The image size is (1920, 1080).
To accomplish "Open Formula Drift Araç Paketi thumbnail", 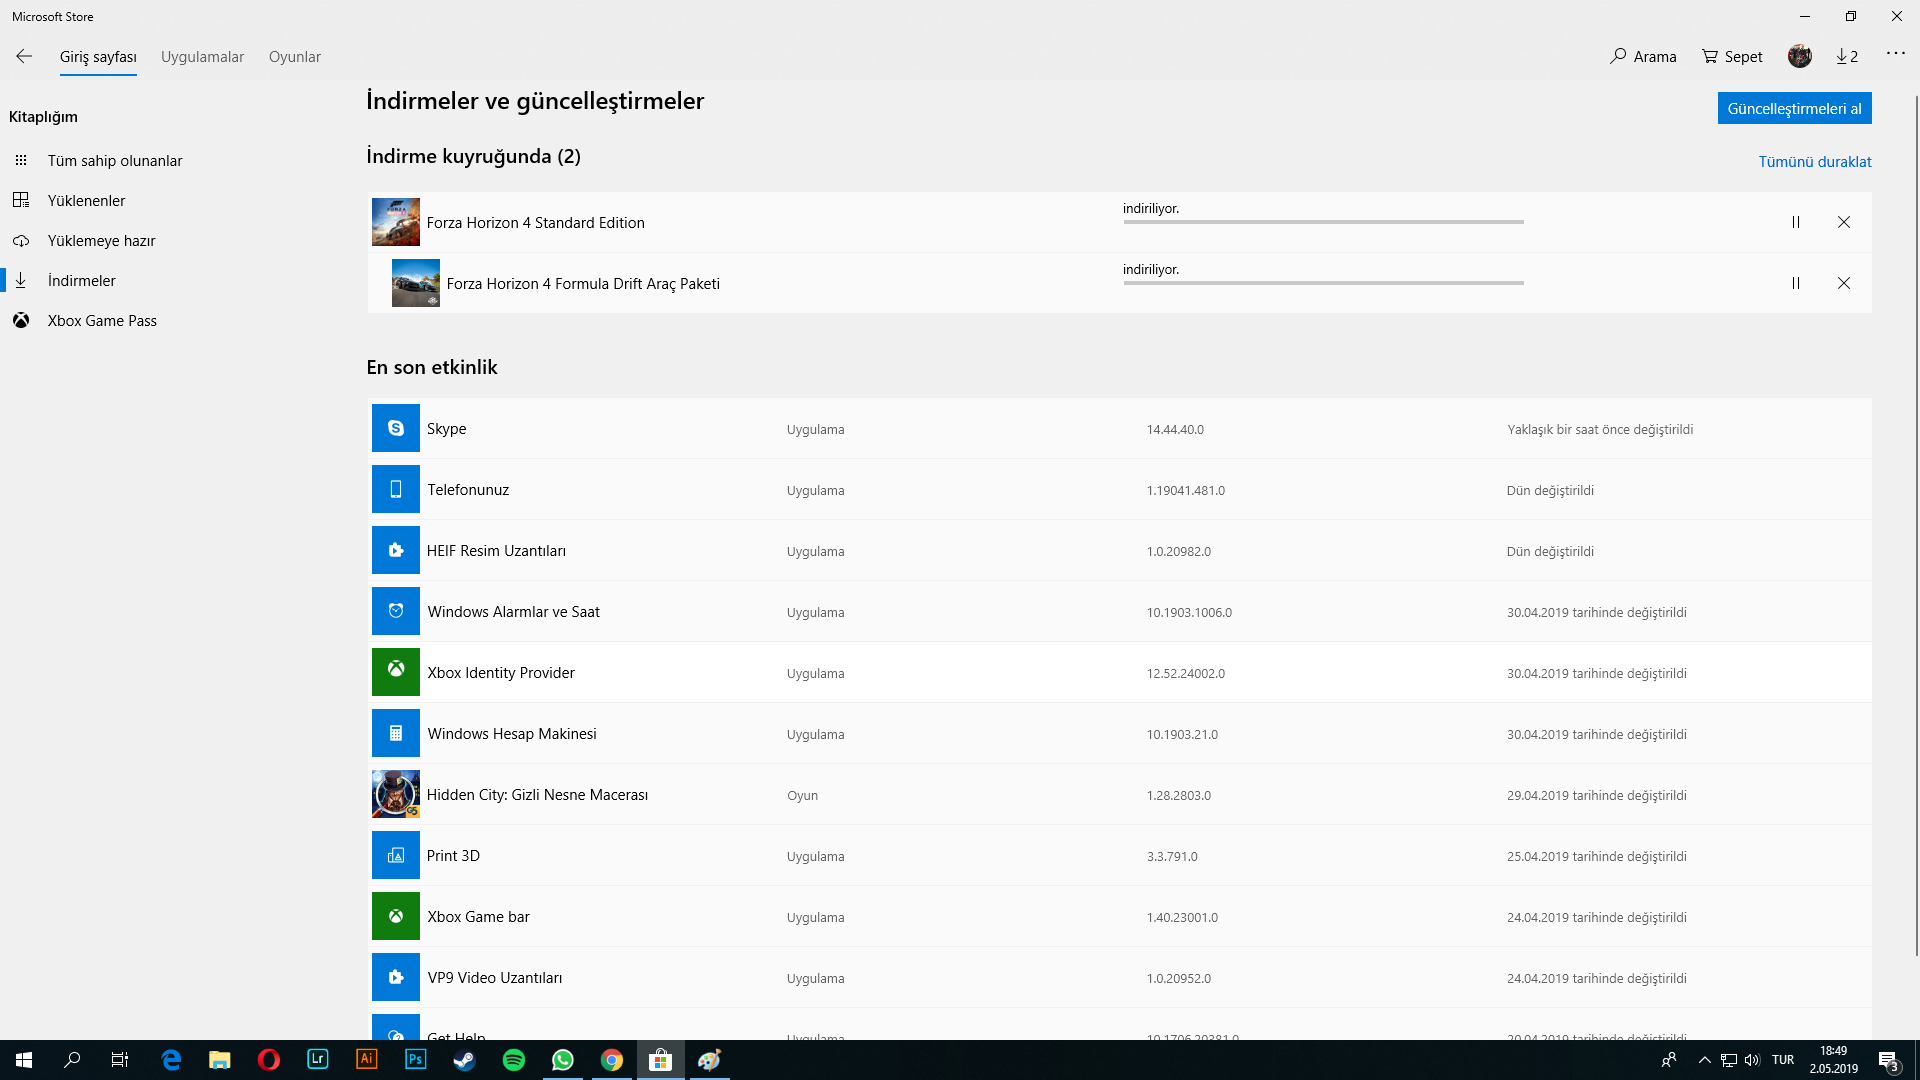I will pos(416,283).
